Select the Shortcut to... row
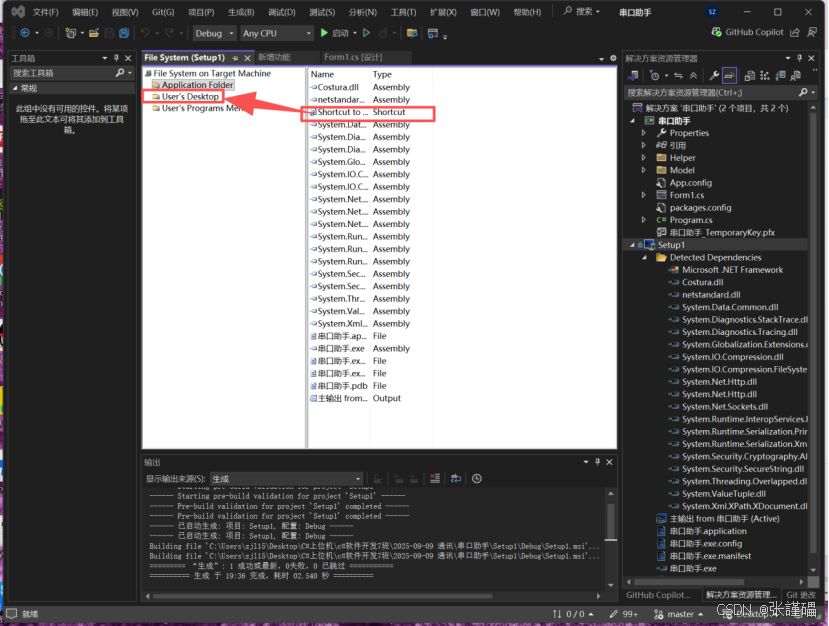Image resolution: width=829 pixels, height=626 pixels. (368, 112)
